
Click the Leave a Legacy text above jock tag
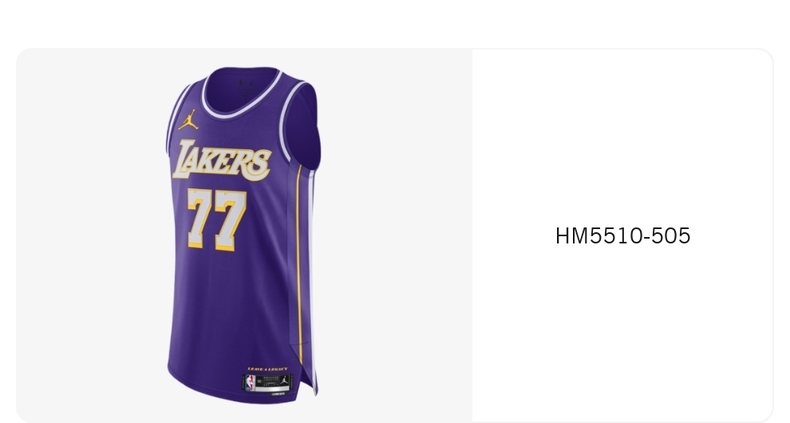268,369
